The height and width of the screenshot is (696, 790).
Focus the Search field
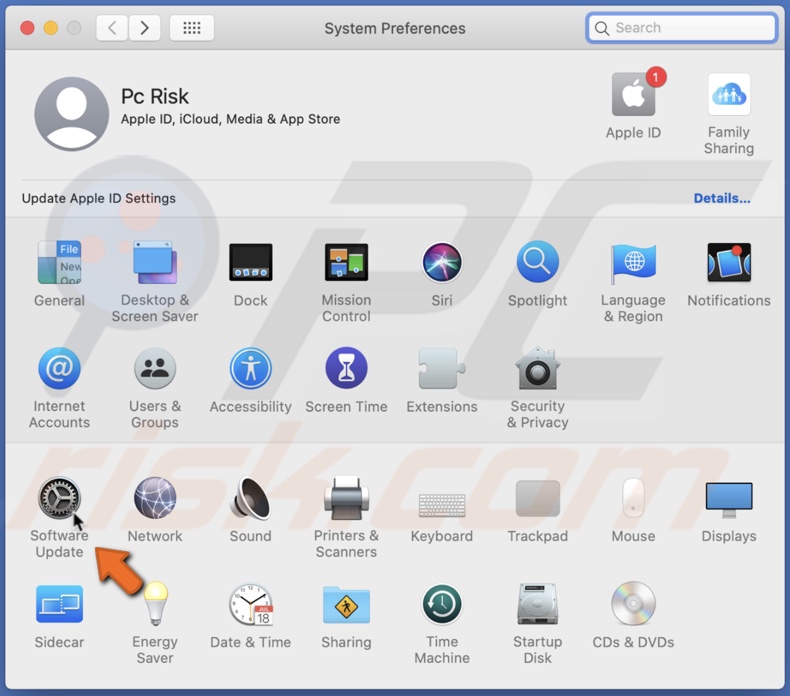tap(682, 27)
